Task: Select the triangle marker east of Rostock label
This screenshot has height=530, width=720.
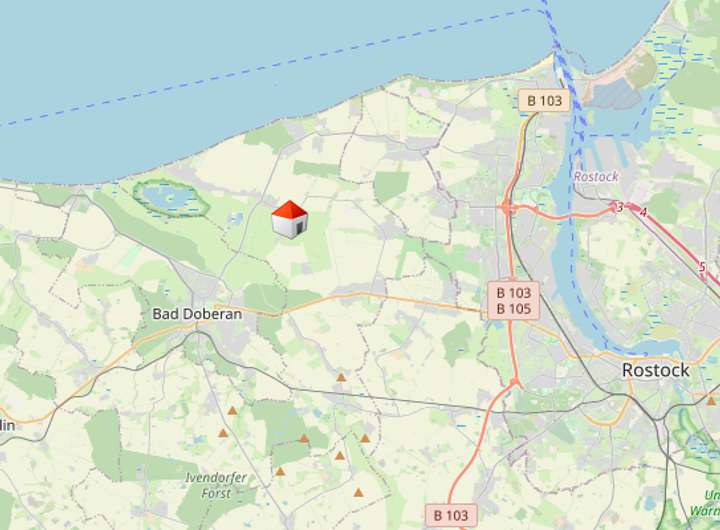Action: (x=712, y=401)
